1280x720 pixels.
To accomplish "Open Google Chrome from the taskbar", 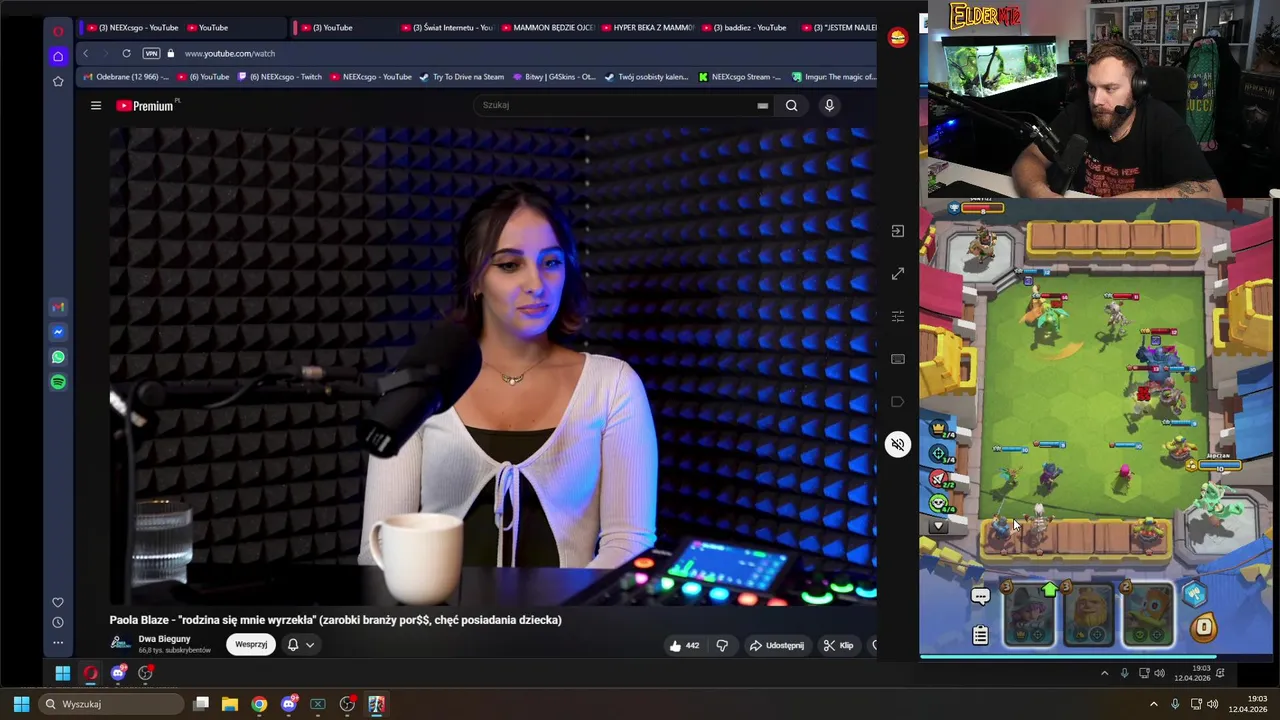I will pos(259,704).
